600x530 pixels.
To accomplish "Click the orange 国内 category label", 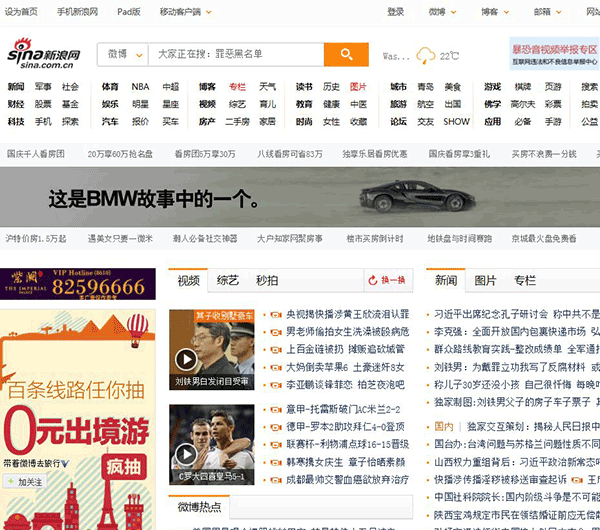I will click(x=444, y=427).
